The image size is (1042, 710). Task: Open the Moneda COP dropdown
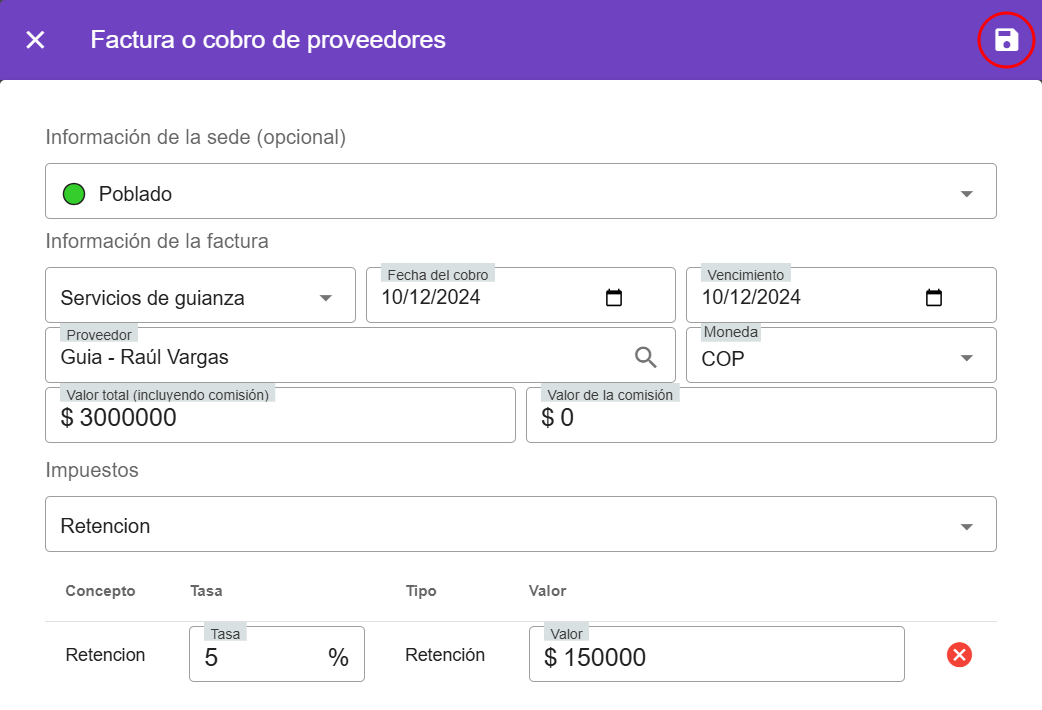tap(966, 358)
